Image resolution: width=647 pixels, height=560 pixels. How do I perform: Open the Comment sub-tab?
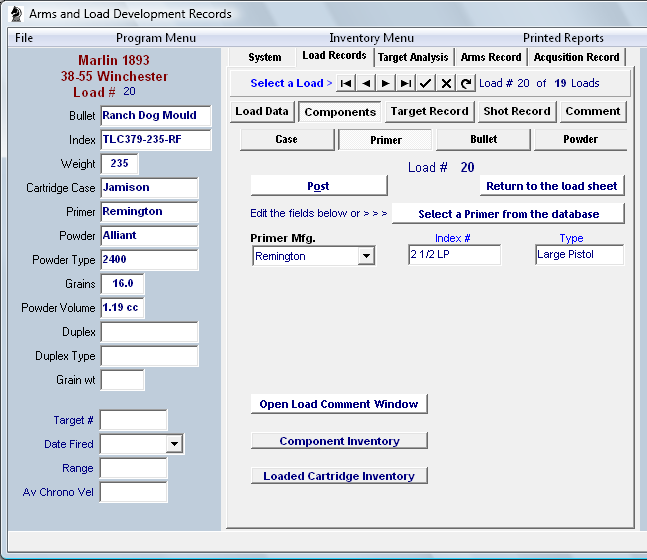click(593, 111)
